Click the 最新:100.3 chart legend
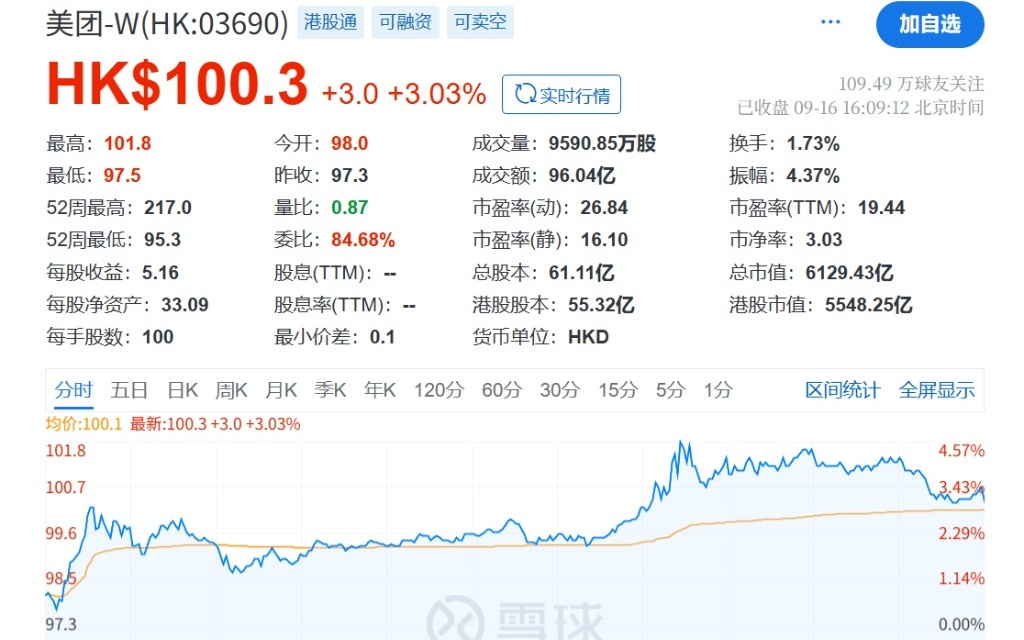 [215, 424]
